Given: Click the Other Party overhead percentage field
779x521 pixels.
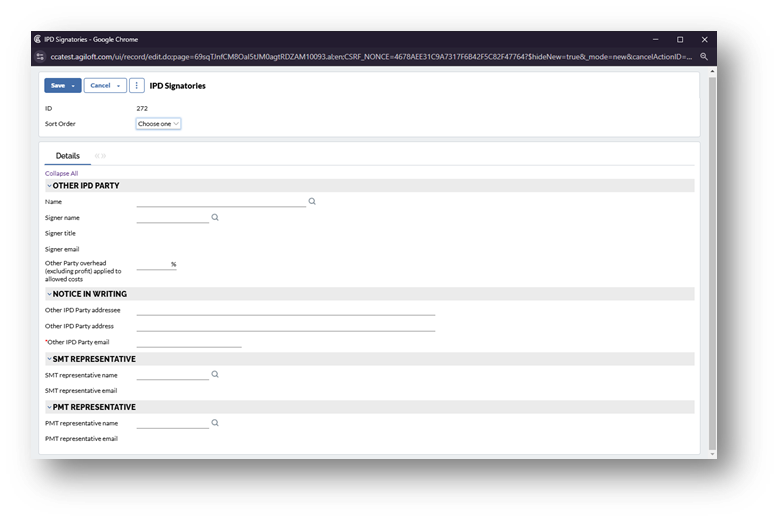Looking at the screenshot, I should click(x=153, y=265).
